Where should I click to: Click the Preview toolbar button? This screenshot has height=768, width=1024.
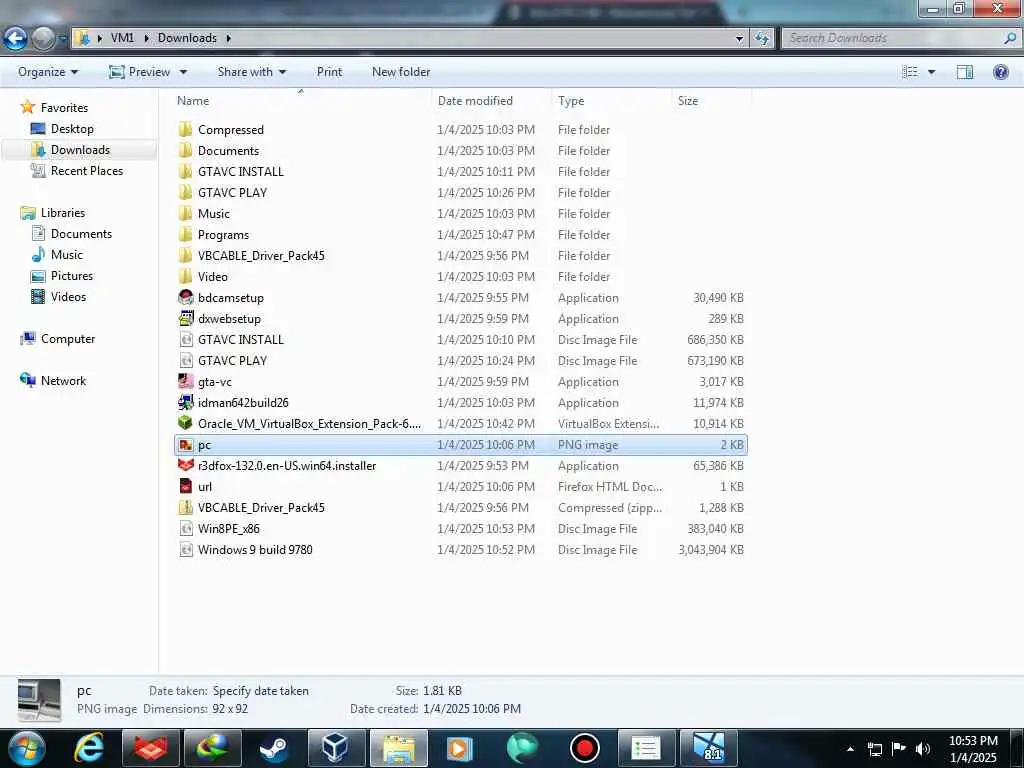click(x=139, y=72)
